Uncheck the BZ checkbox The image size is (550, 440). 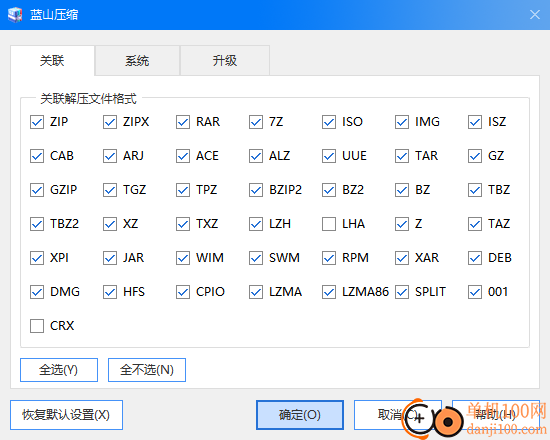(x=402, y=190)
